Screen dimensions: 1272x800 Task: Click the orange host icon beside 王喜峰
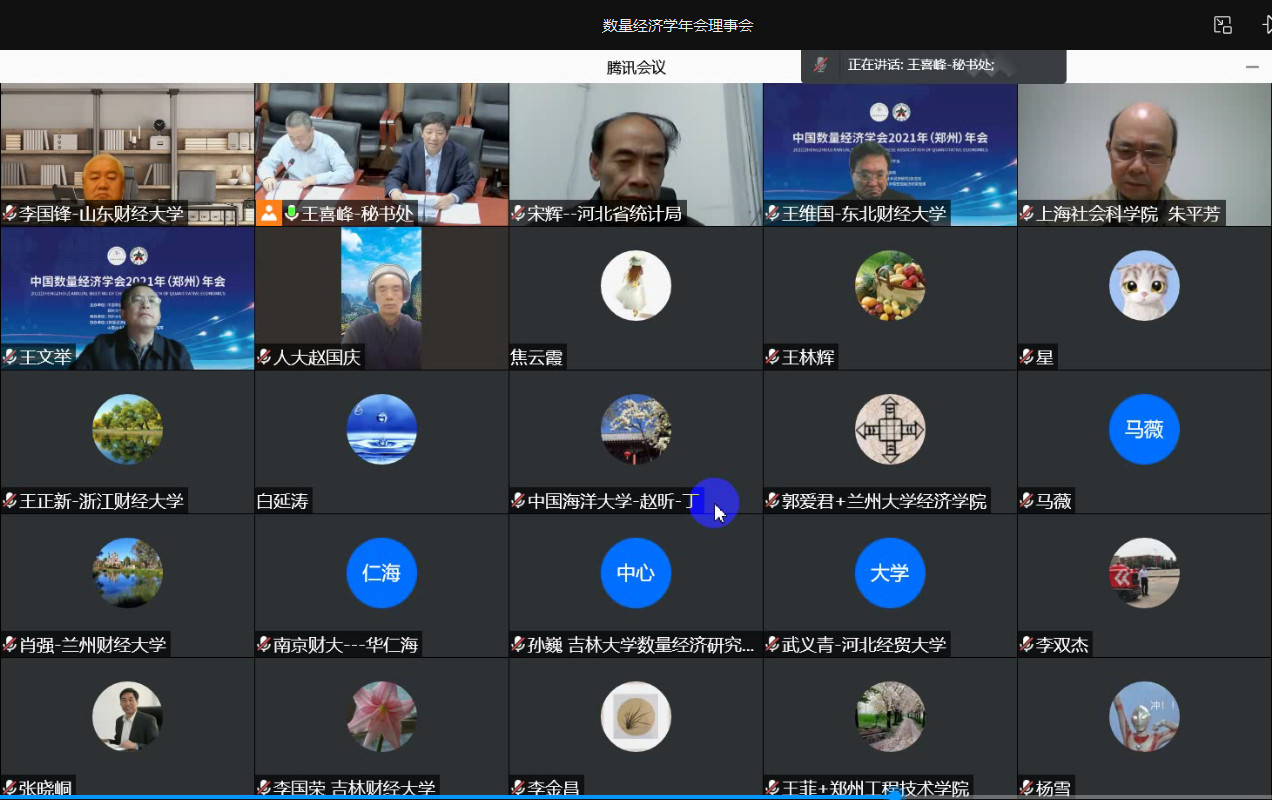269,213
